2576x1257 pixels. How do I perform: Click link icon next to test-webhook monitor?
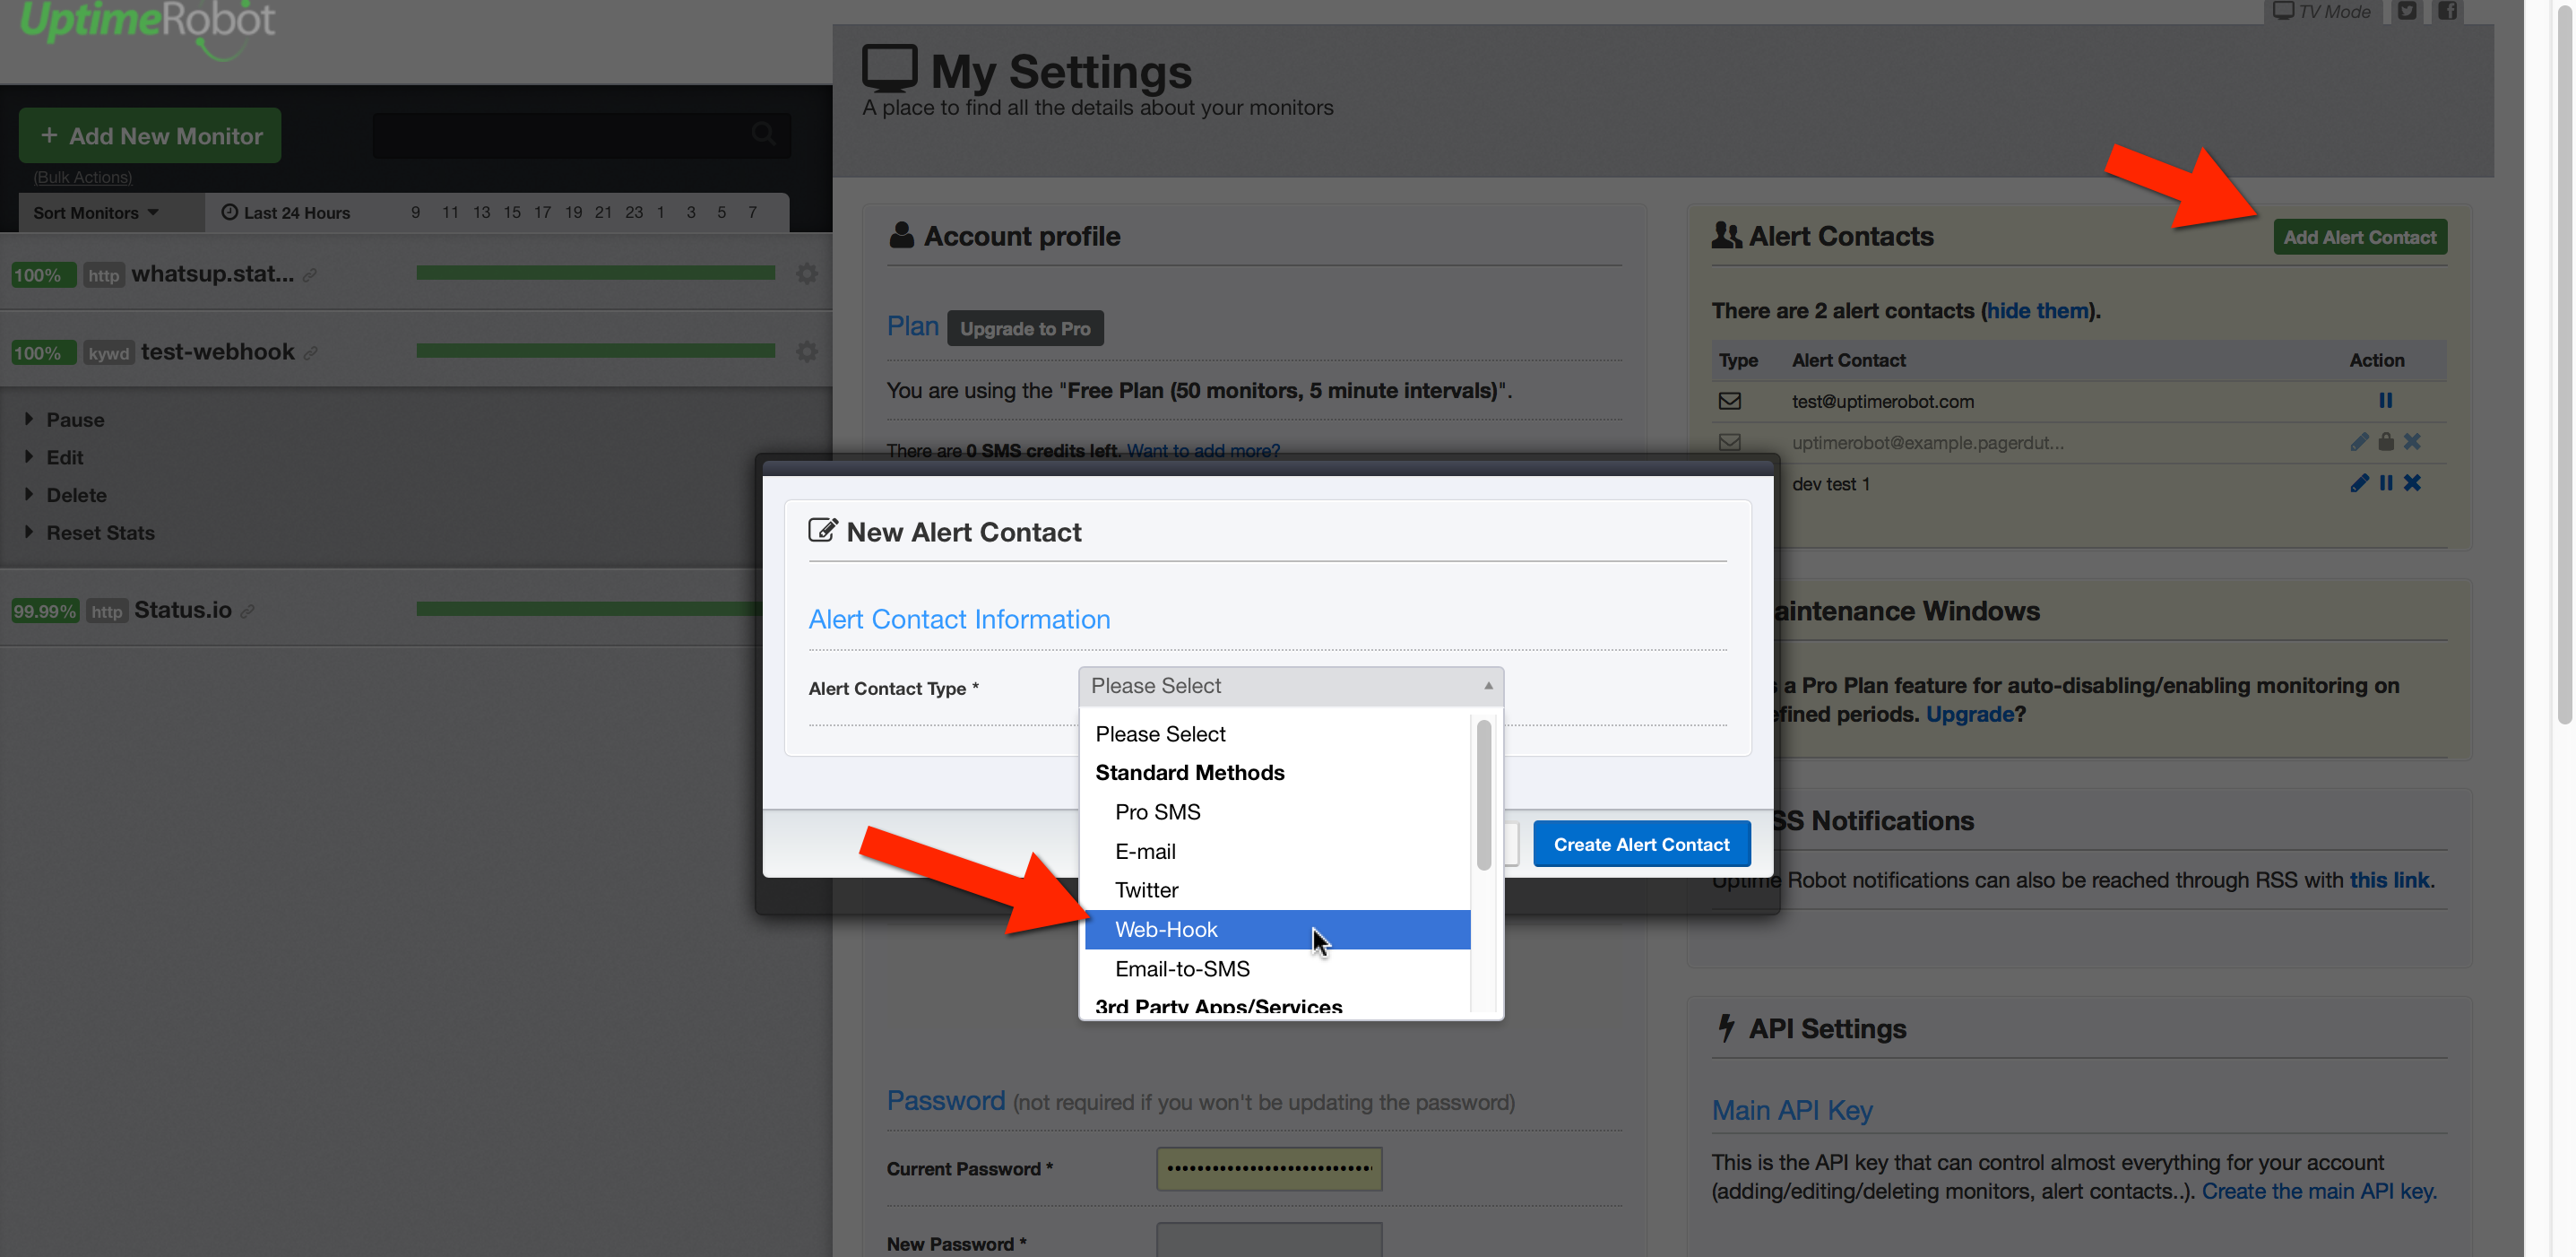pos(310,353)
